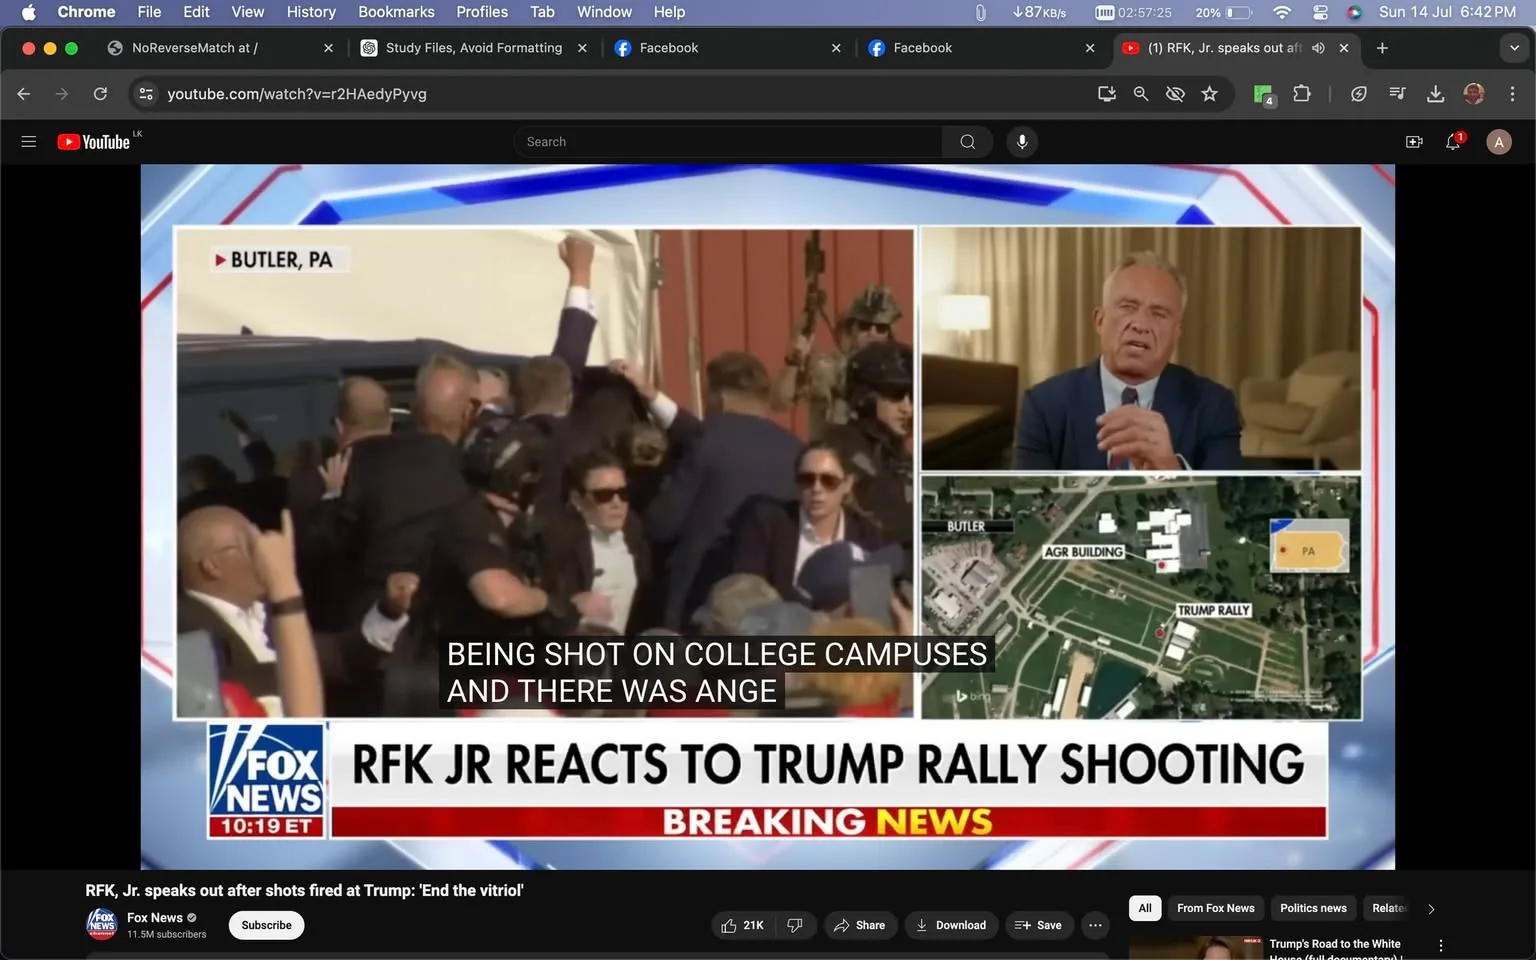Open YouTube notifications bell
Screen dimensions: 1536x960
point(1454,142)
